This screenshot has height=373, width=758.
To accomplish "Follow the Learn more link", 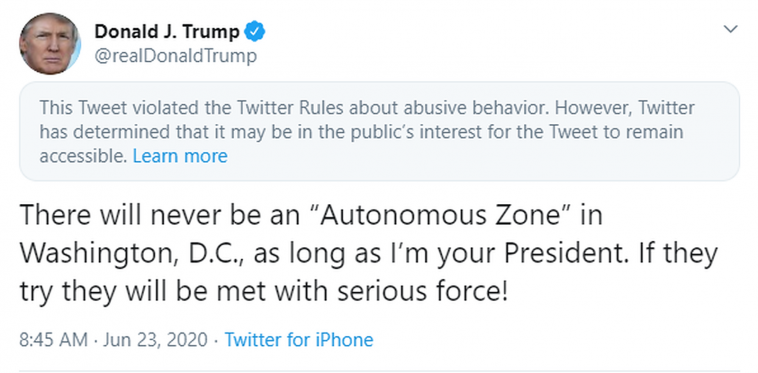I will pyautogui.click(x=180, y=156).
